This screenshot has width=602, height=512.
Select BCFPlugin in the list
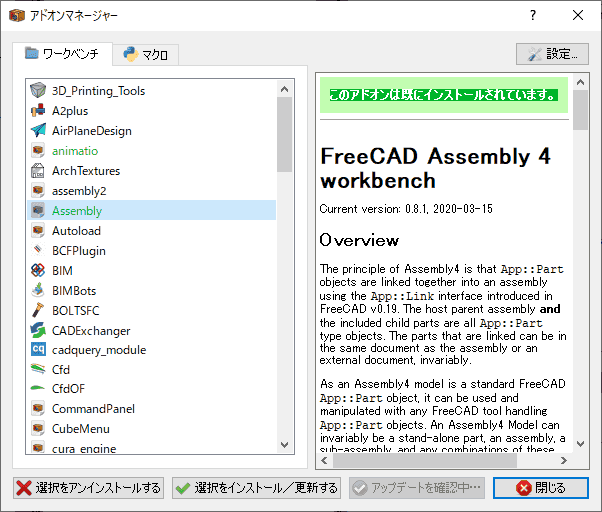click(152, 250)
